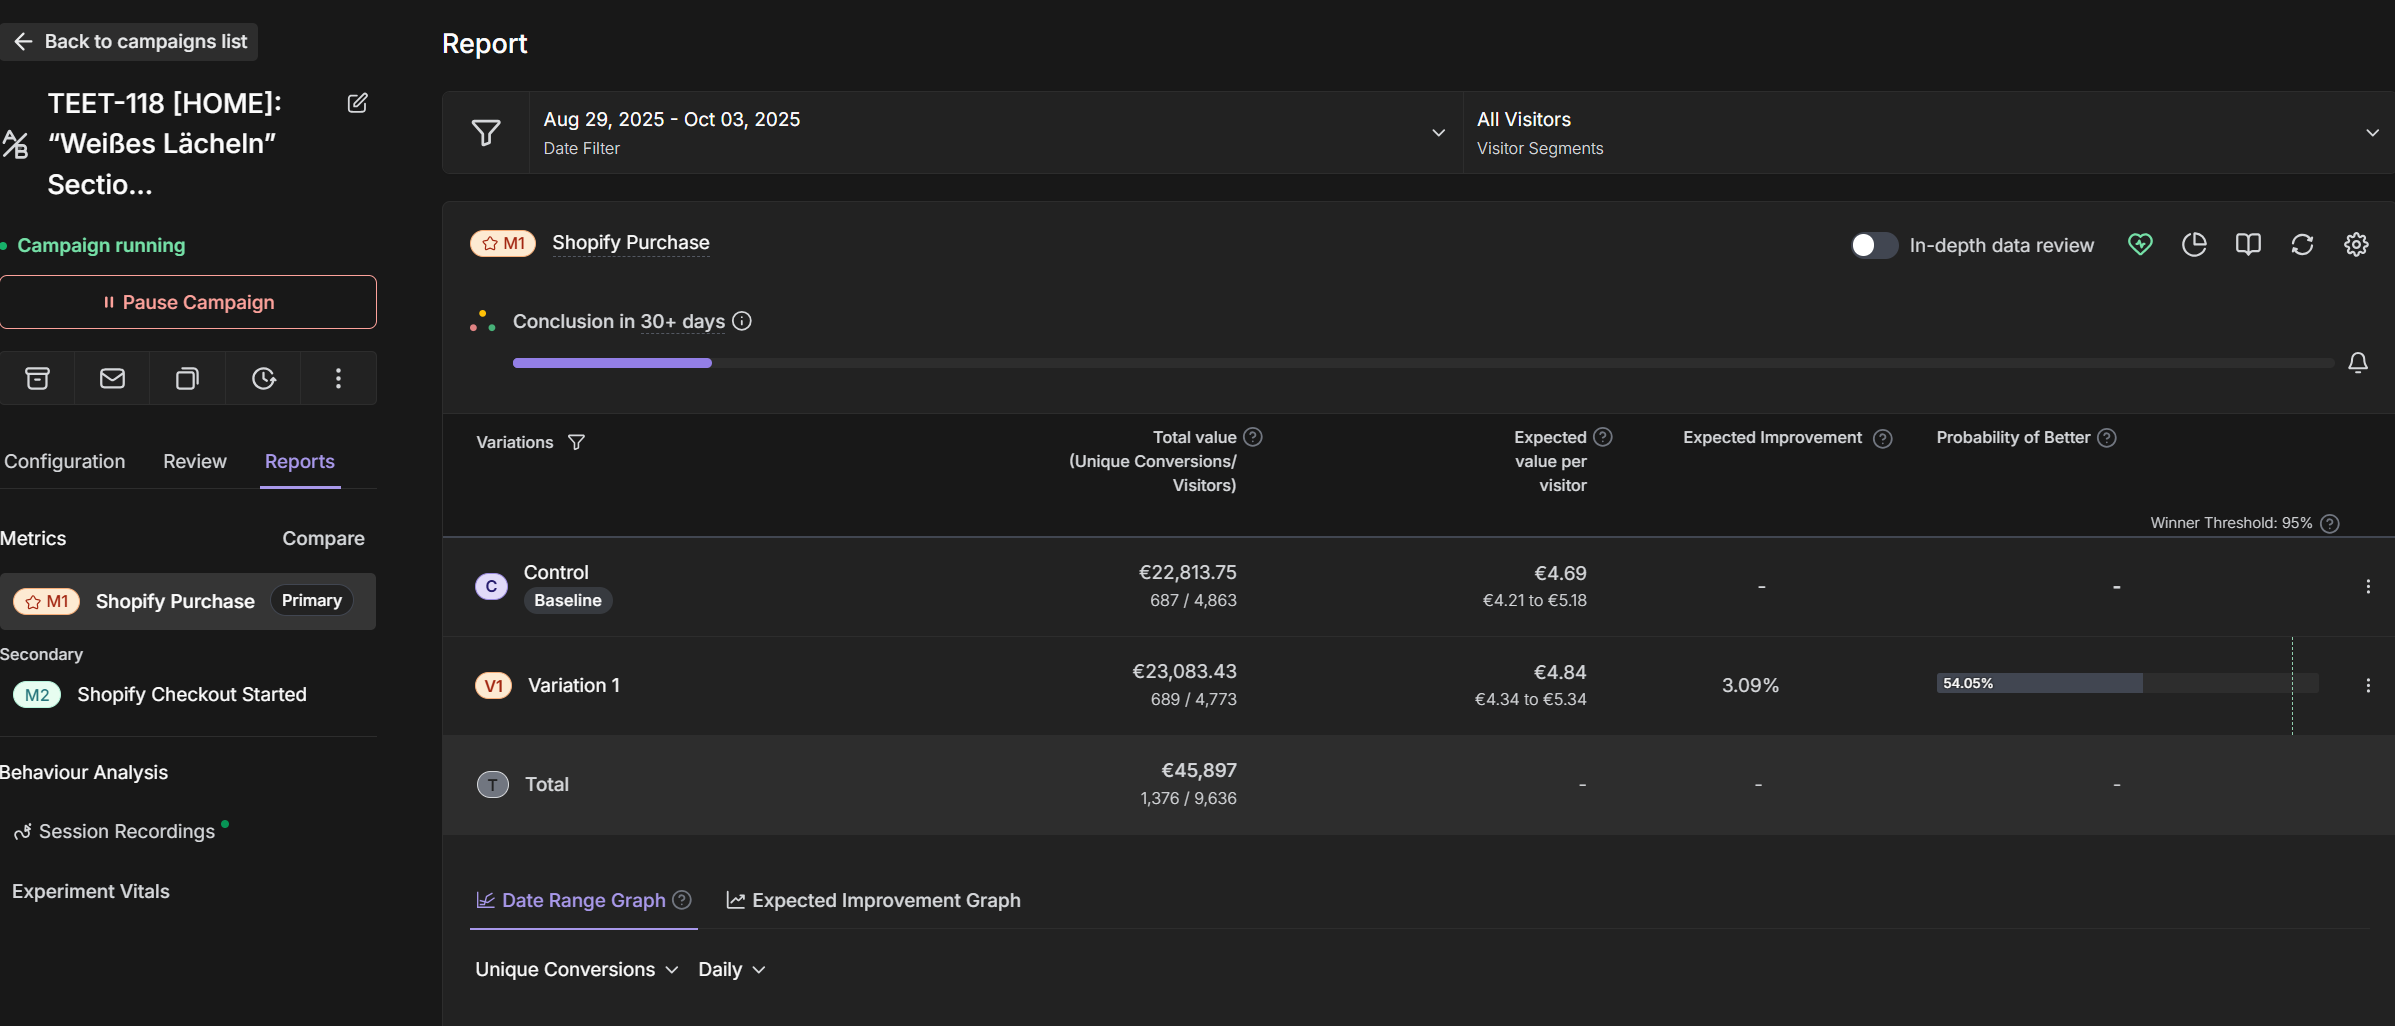This screenshot has height=1026, width=2395.
Task: Open campaign history via clock icon
Action: coord(263,378)
